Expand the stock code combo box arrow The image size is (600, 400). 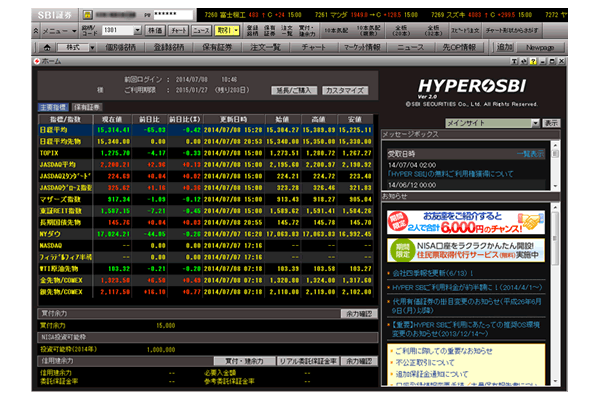[x=137, y=30]
